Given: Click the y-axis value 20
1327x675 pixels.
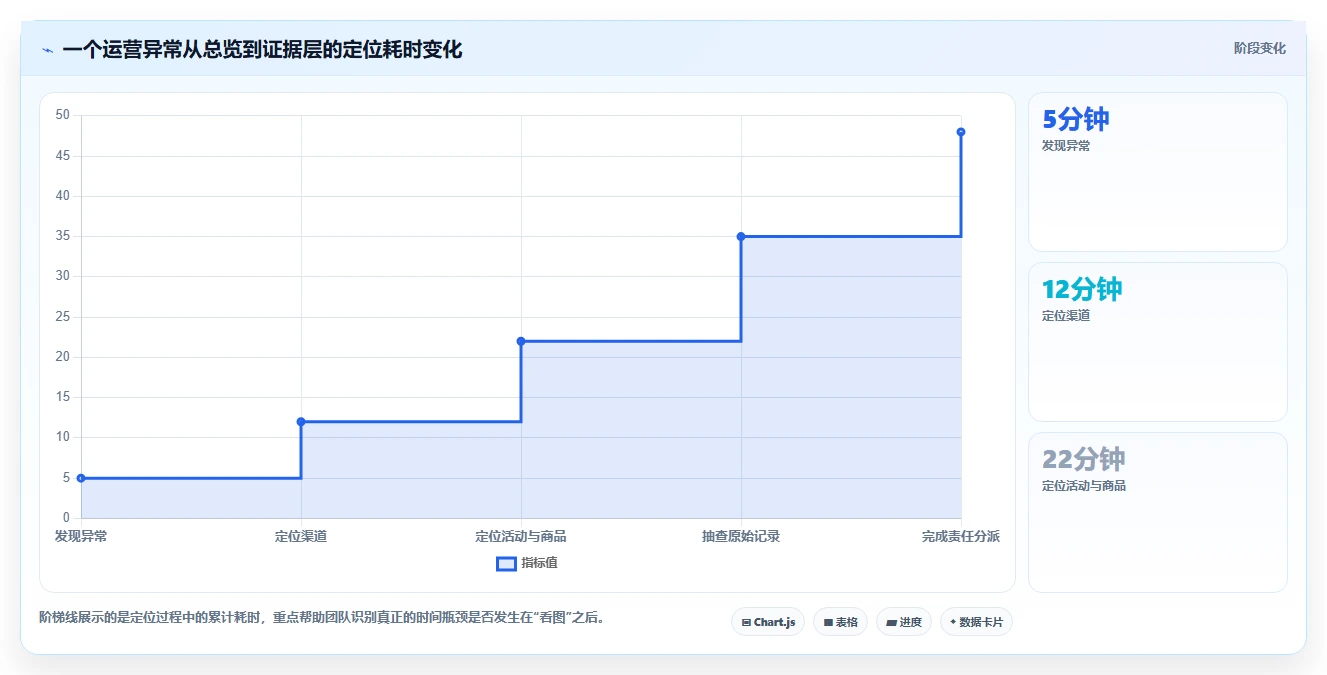Looking at the screenshot, I should (x=63, y=357).
